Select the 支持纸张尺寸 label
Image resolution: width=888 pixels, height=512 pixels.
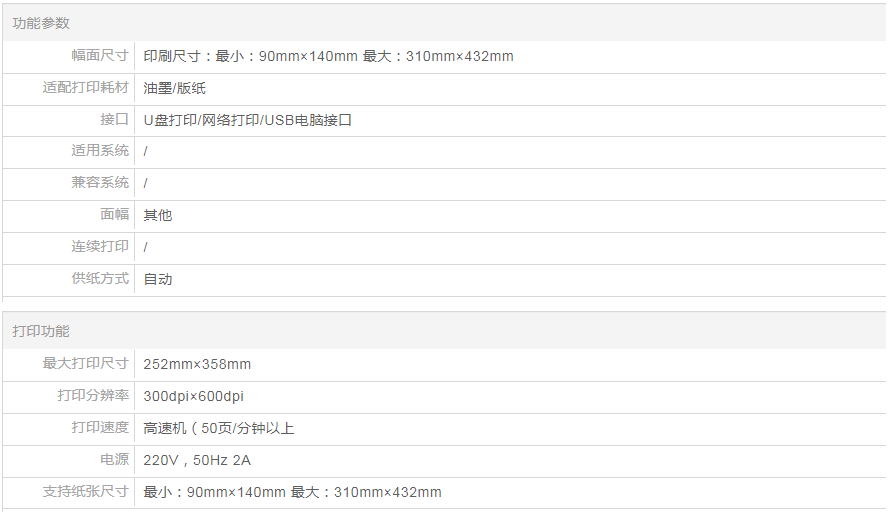[x=86, y=492]
